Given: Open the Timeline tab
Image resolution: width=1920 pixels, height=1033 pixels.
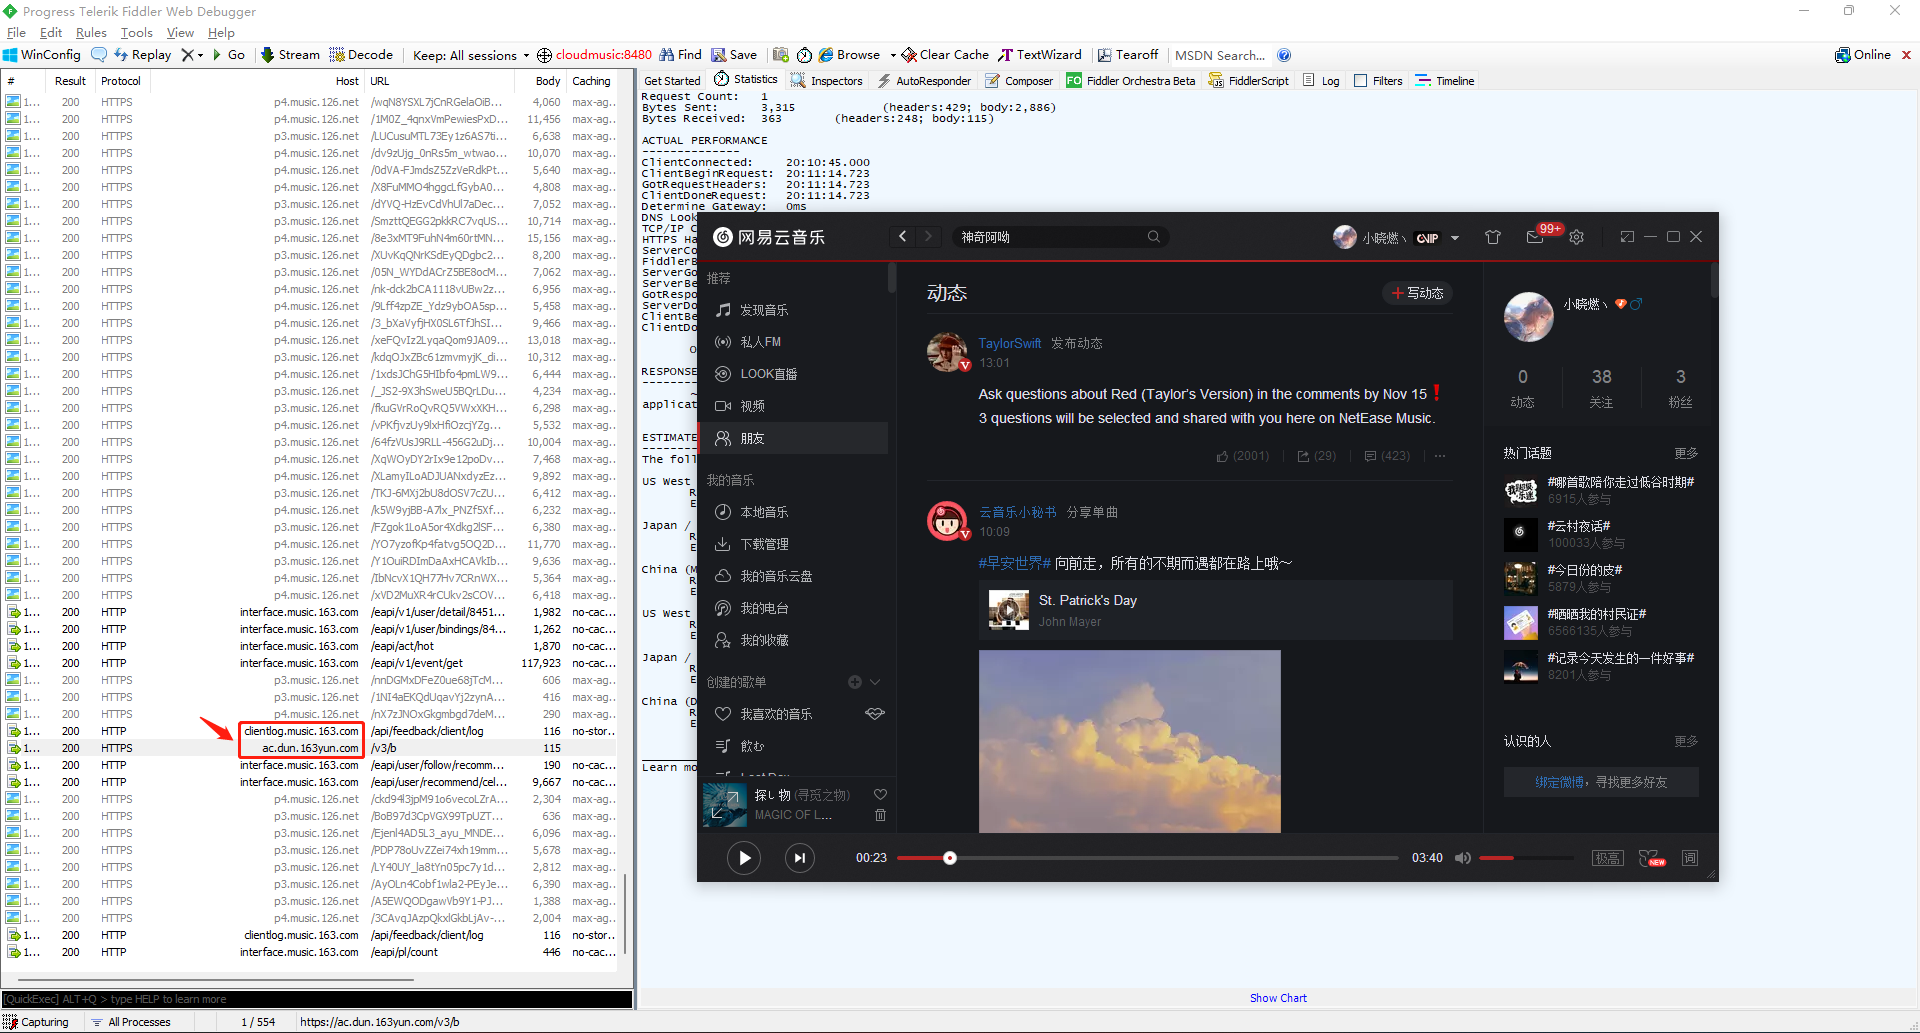Looking at the screenshot, I should [x=1445, y=81].
